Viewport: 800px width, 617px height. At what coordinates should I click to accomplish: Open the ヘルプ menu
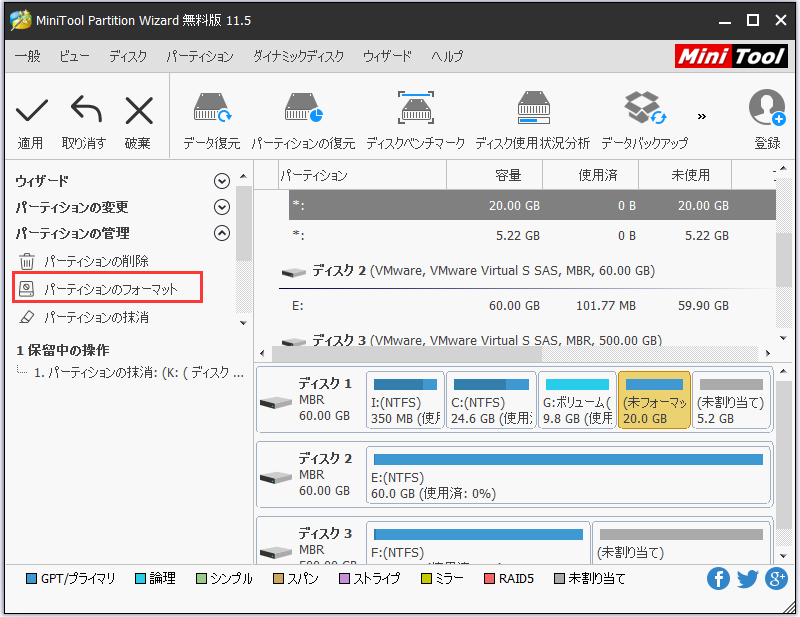click(447, 56)
